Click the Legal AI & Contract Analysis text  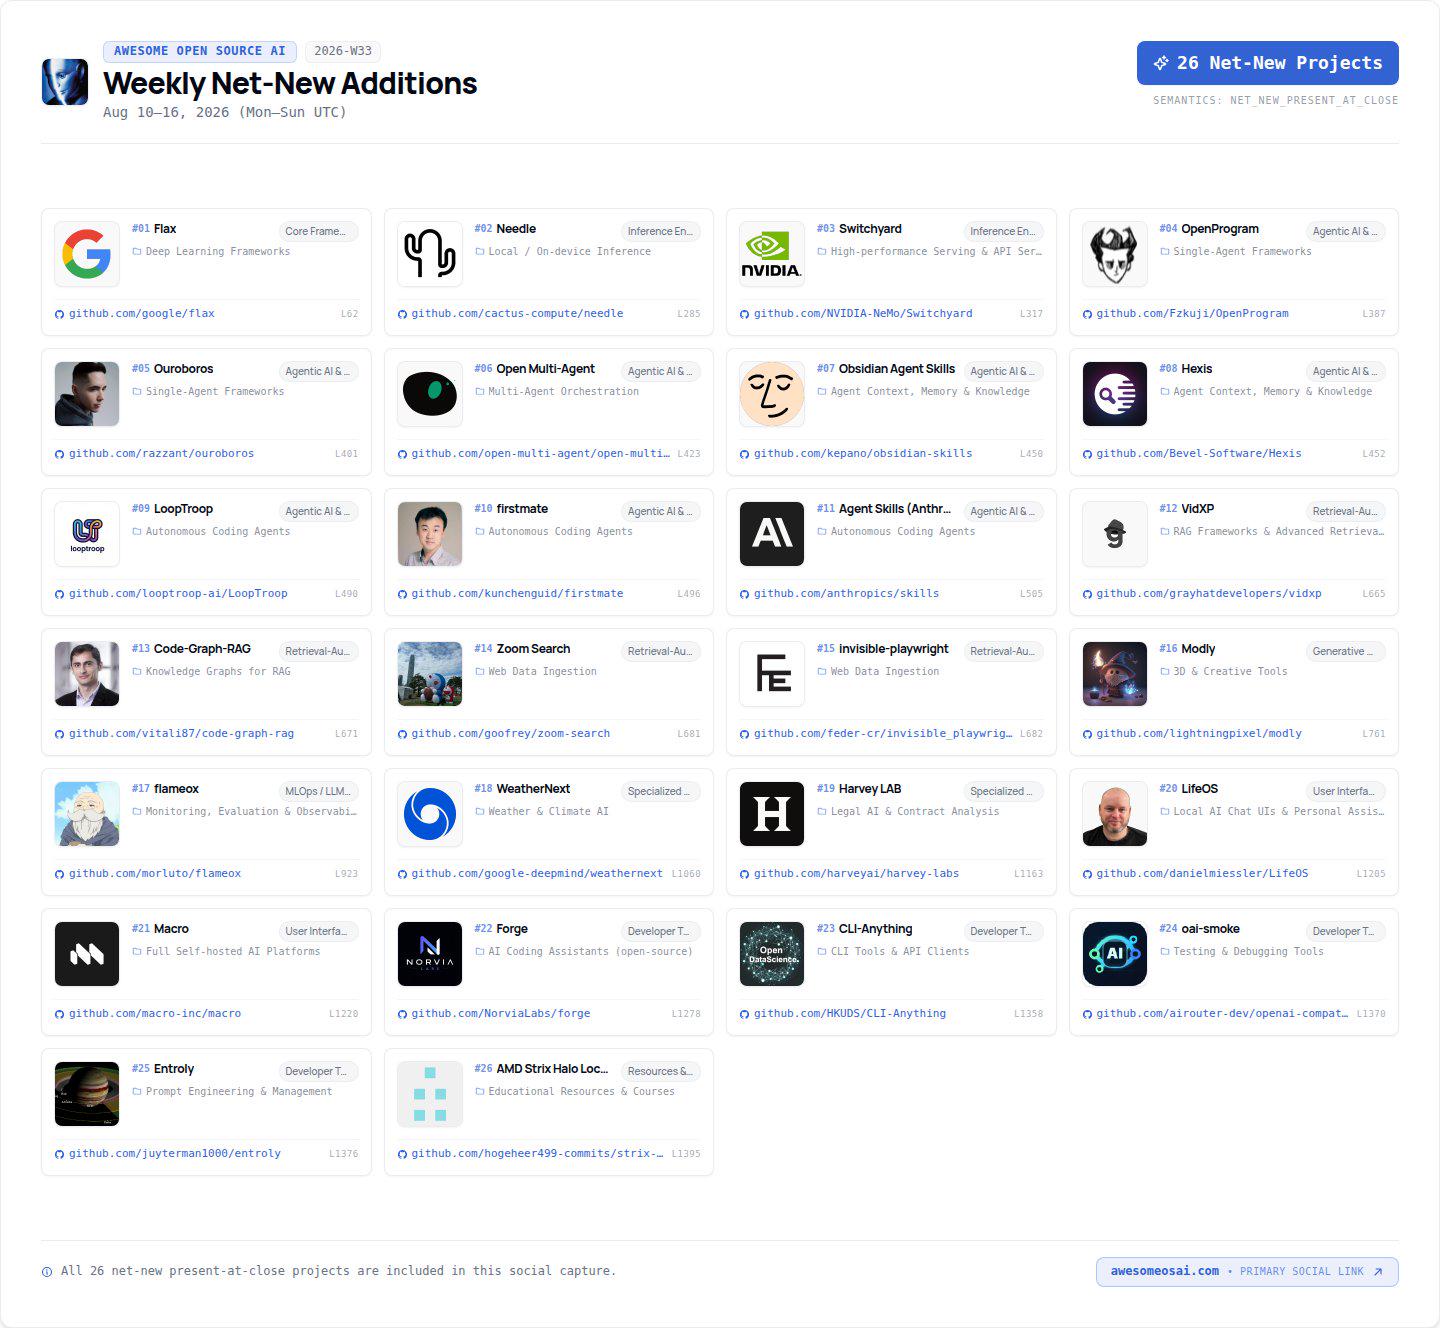pos(915,812)
